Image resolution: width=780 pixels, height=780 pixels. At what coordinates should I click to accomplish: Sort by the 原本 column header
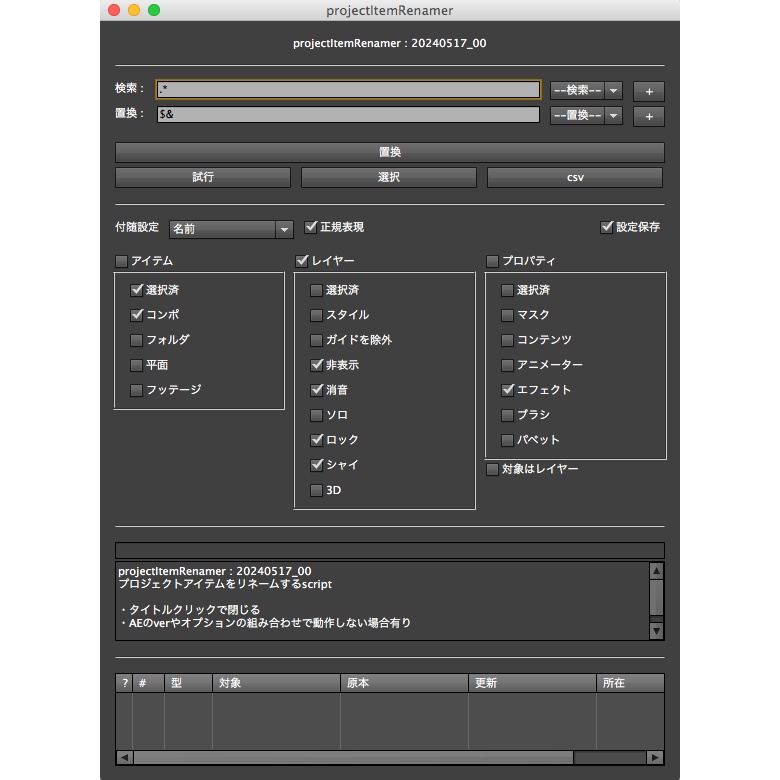pos(404,683)
